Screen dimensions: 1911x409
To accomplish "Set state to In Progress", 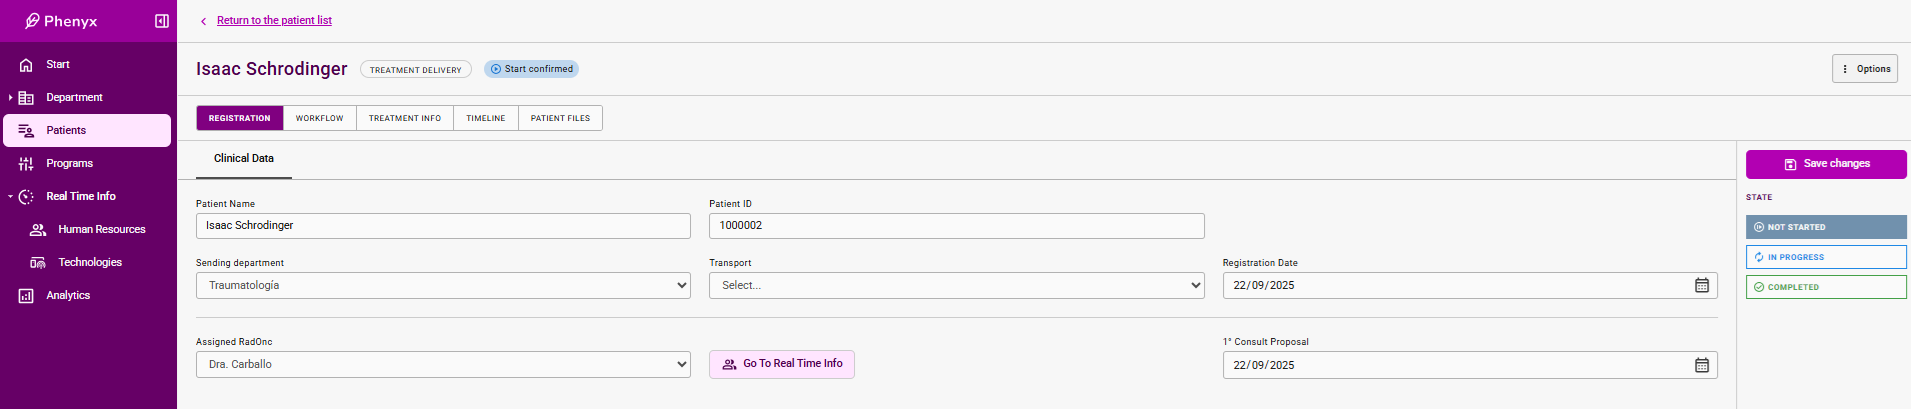I will pos(1825,257).
